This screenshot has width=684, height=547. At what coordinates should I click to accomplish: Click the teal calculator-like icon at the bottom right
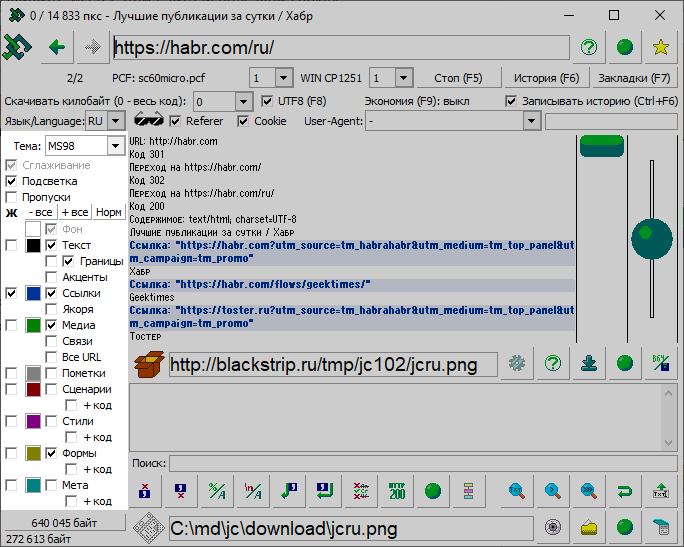tap(661, 527)
